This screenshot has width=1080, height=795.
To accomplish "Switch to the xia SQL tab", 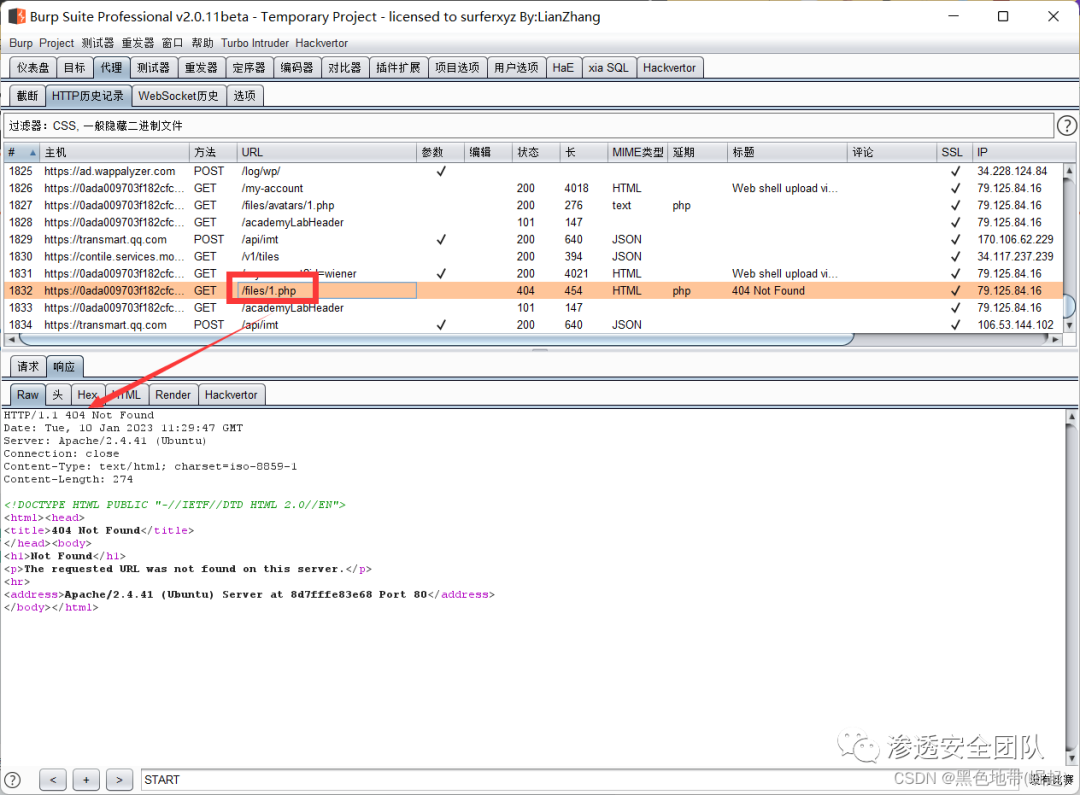I will coord(608,68).
